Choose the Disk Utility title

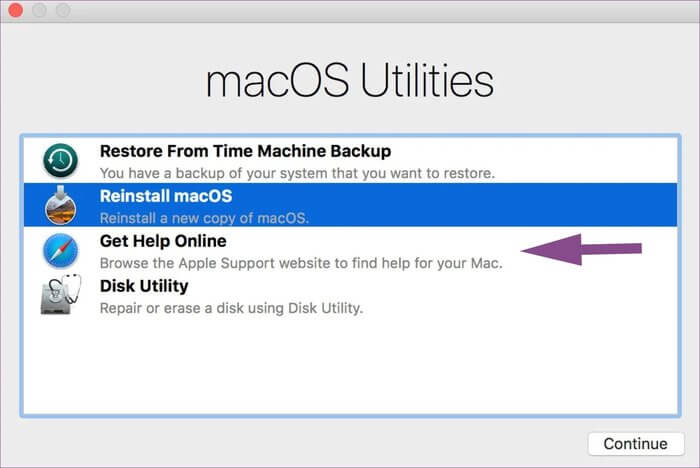(144, 286)
